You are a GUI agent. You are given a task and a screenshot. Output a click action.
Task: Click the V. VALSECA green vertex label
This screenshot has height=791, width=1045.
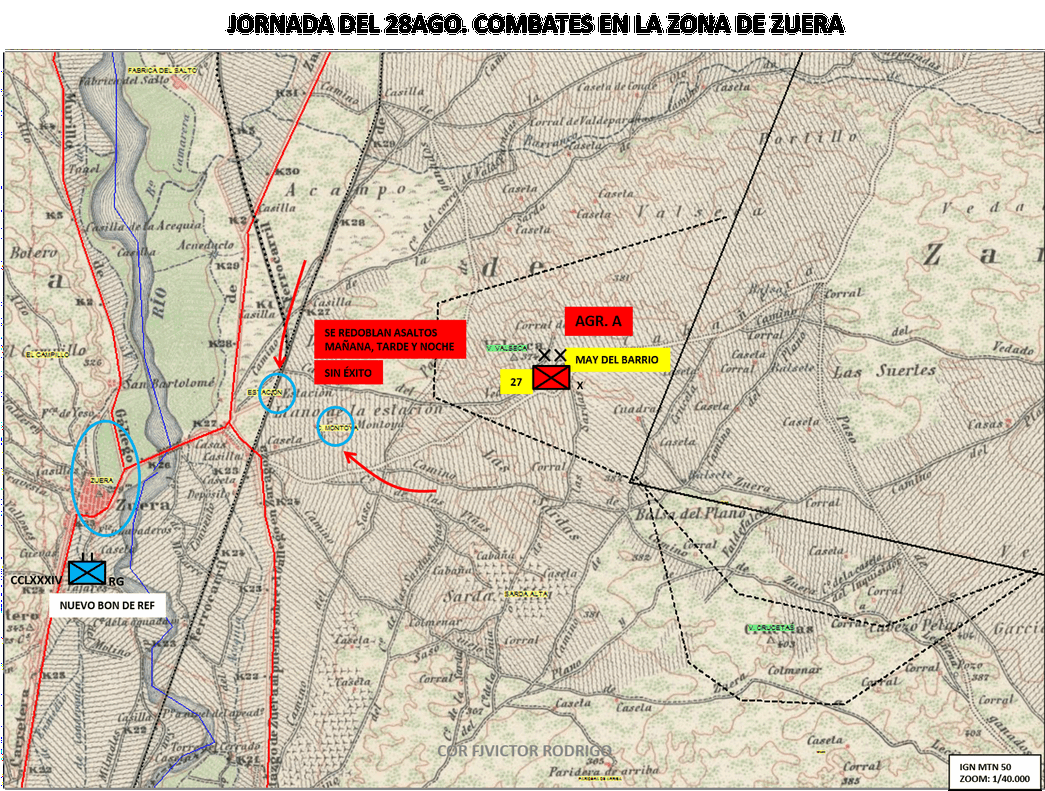(507, 348)
